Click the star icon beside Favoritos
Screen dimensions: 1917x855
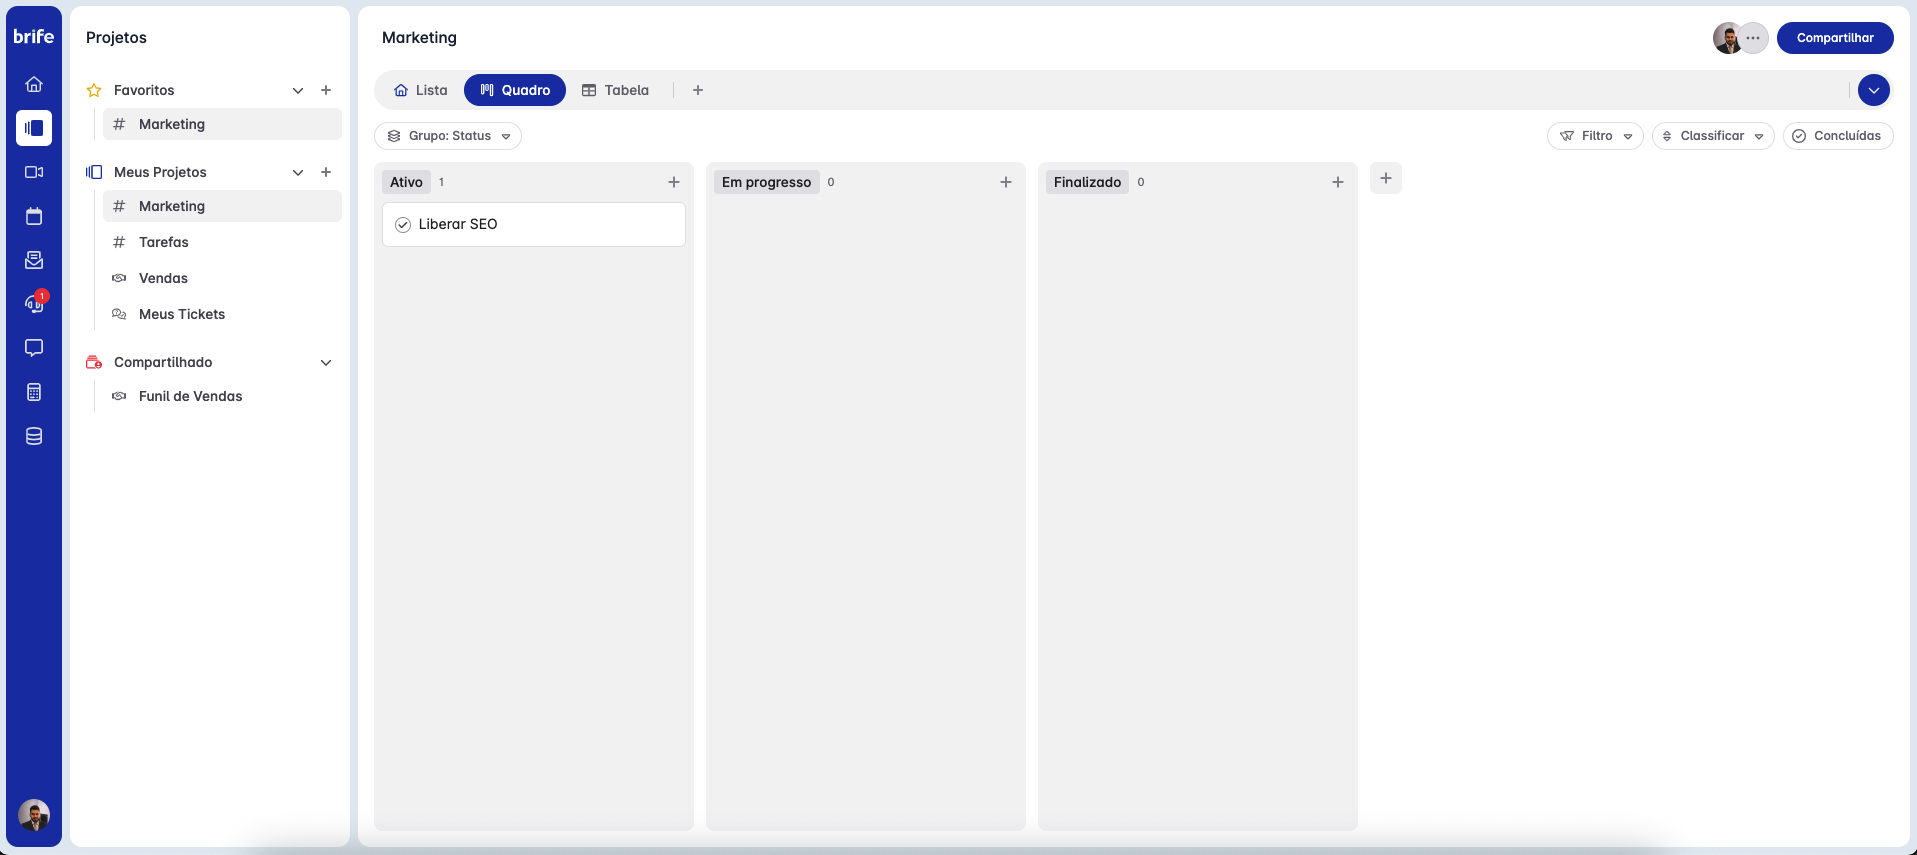94,90
